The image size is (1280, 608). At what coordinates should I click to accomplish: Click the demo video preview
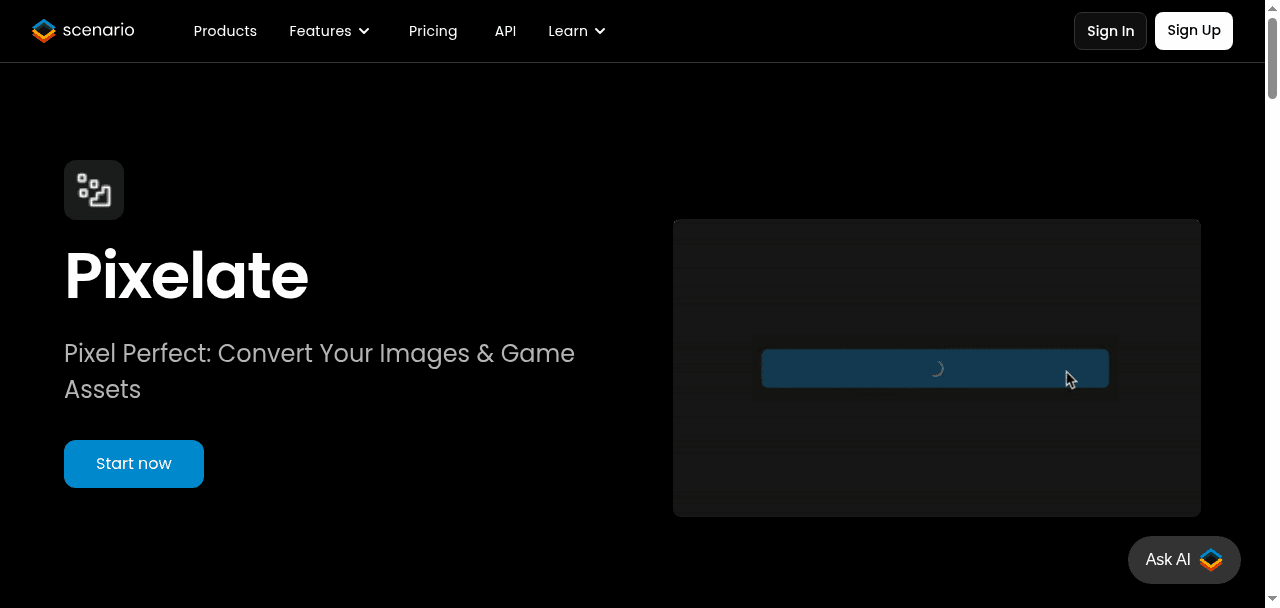[x=937, y=368]
